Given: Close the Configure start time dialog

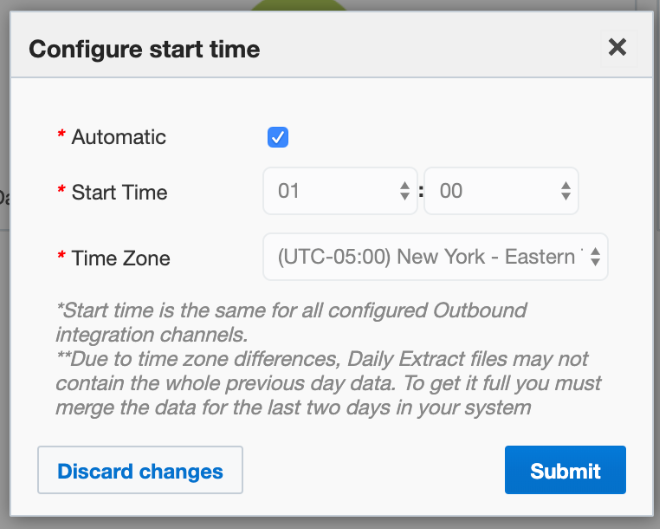Looking at the screenshot, I should [x=617, y=46].
